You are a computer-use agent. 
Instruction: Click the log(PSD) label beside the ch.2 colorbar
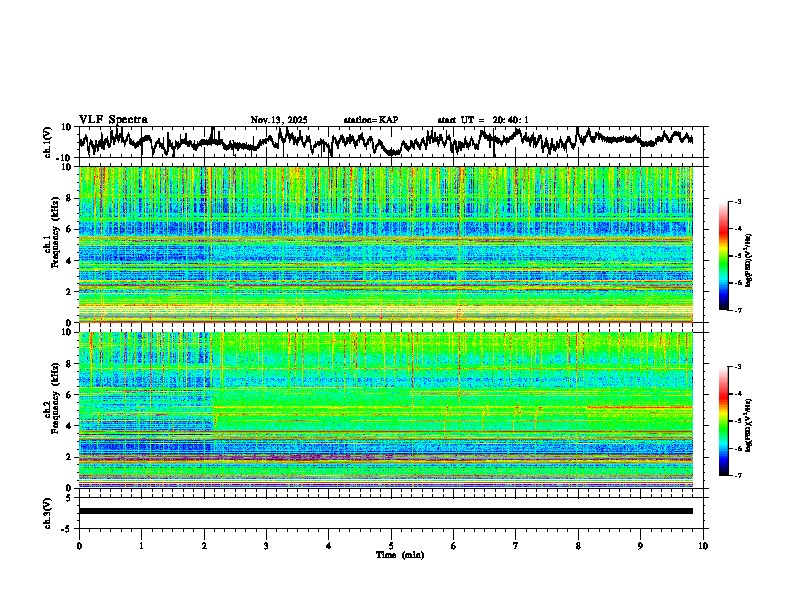(748, 425)
